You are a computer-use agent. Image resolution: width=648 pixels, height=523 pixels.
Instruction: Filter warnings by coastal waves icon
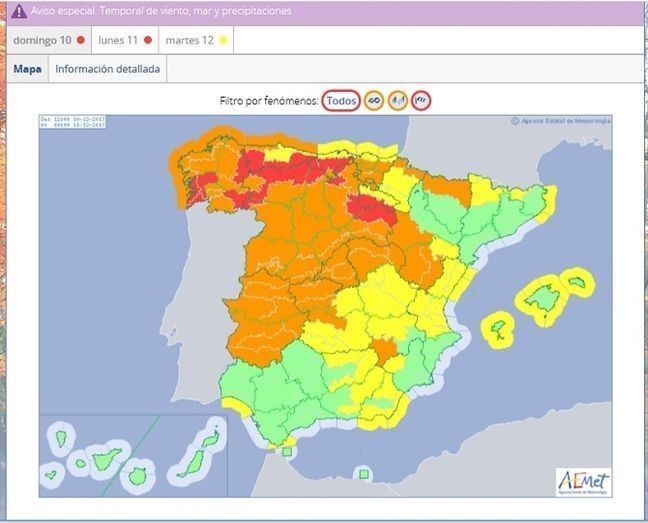(421, 101)
